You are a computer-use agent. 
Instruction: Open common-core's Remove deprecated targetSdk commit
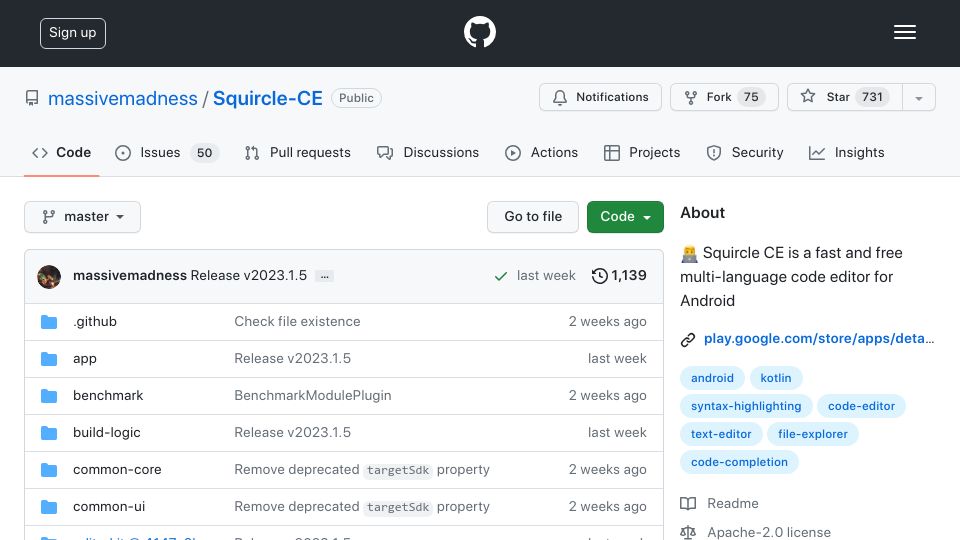pos(362,470)
